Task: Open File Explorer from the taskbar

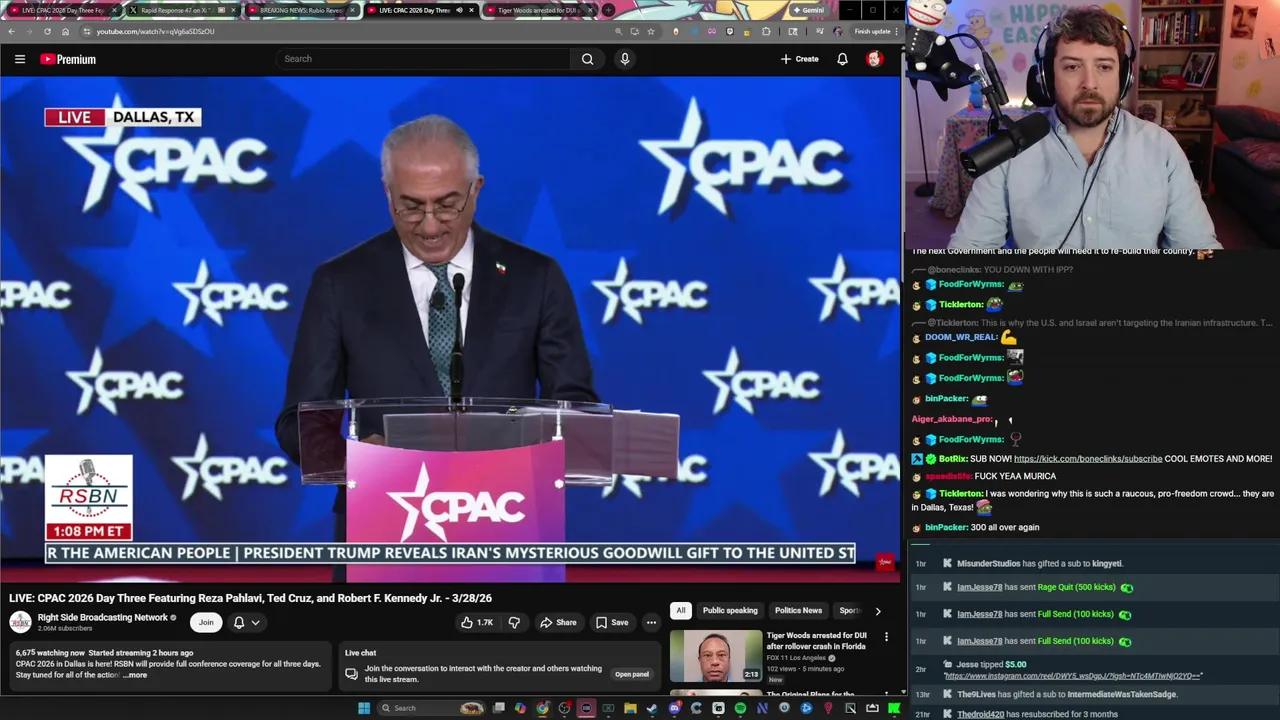Action: click(630, 708)
